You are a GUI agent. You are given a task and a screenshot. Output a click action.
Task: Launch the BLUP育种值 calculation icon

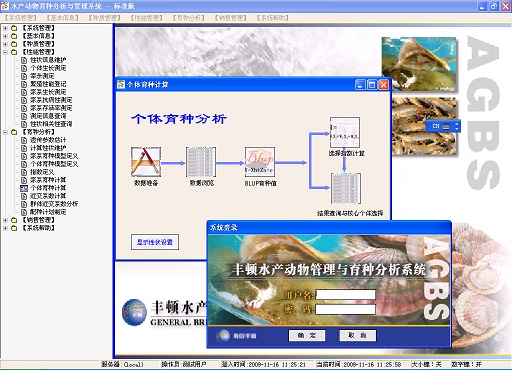(260, 162)
